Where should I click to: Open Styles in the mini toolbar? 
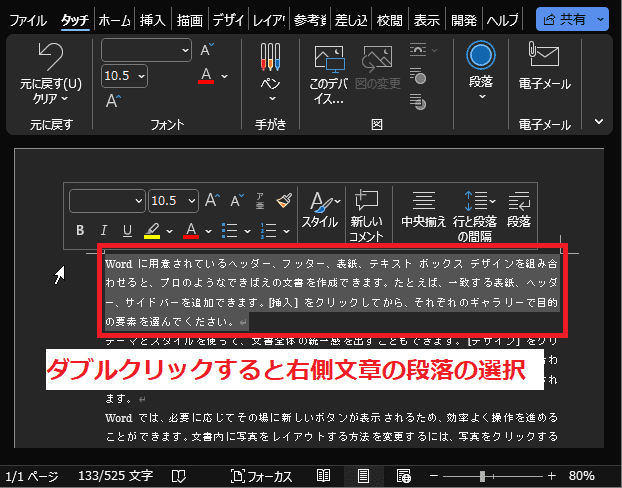(x=320, y=210)
